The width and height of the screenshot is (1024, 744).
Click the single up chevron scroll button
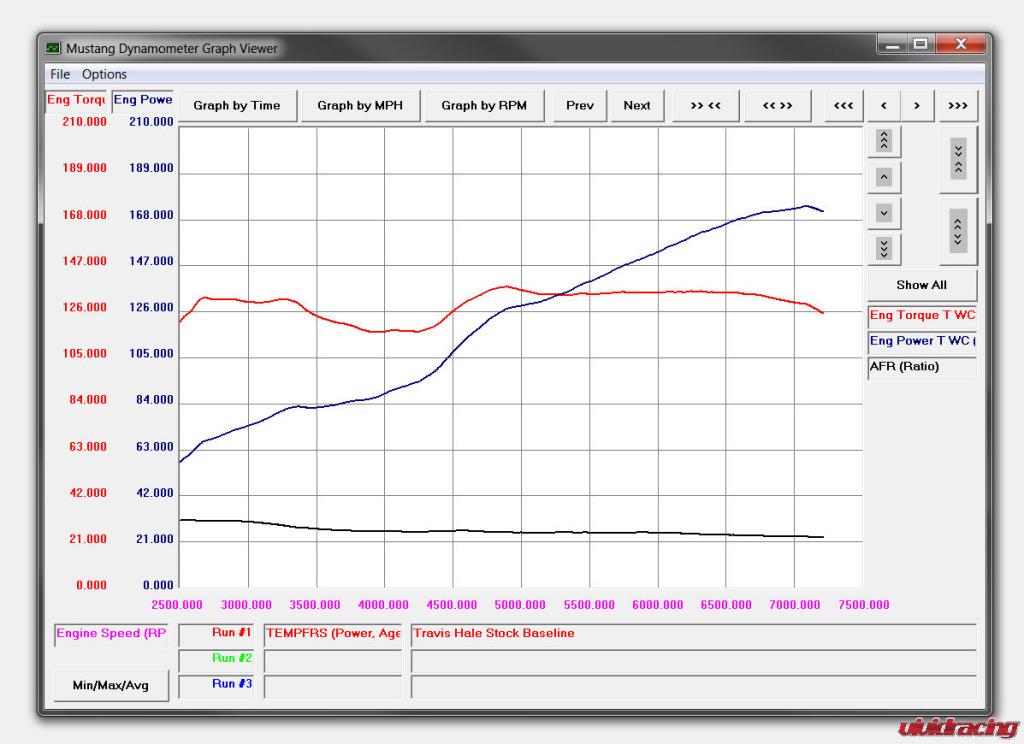tap(883, 177)
